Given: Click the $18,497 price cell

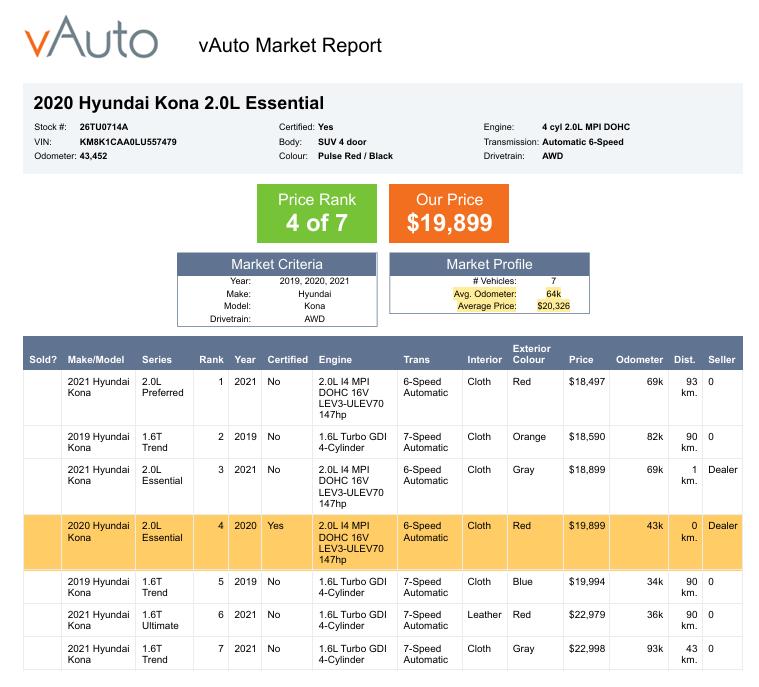Looking at the screenshot, I should (587, 382).
